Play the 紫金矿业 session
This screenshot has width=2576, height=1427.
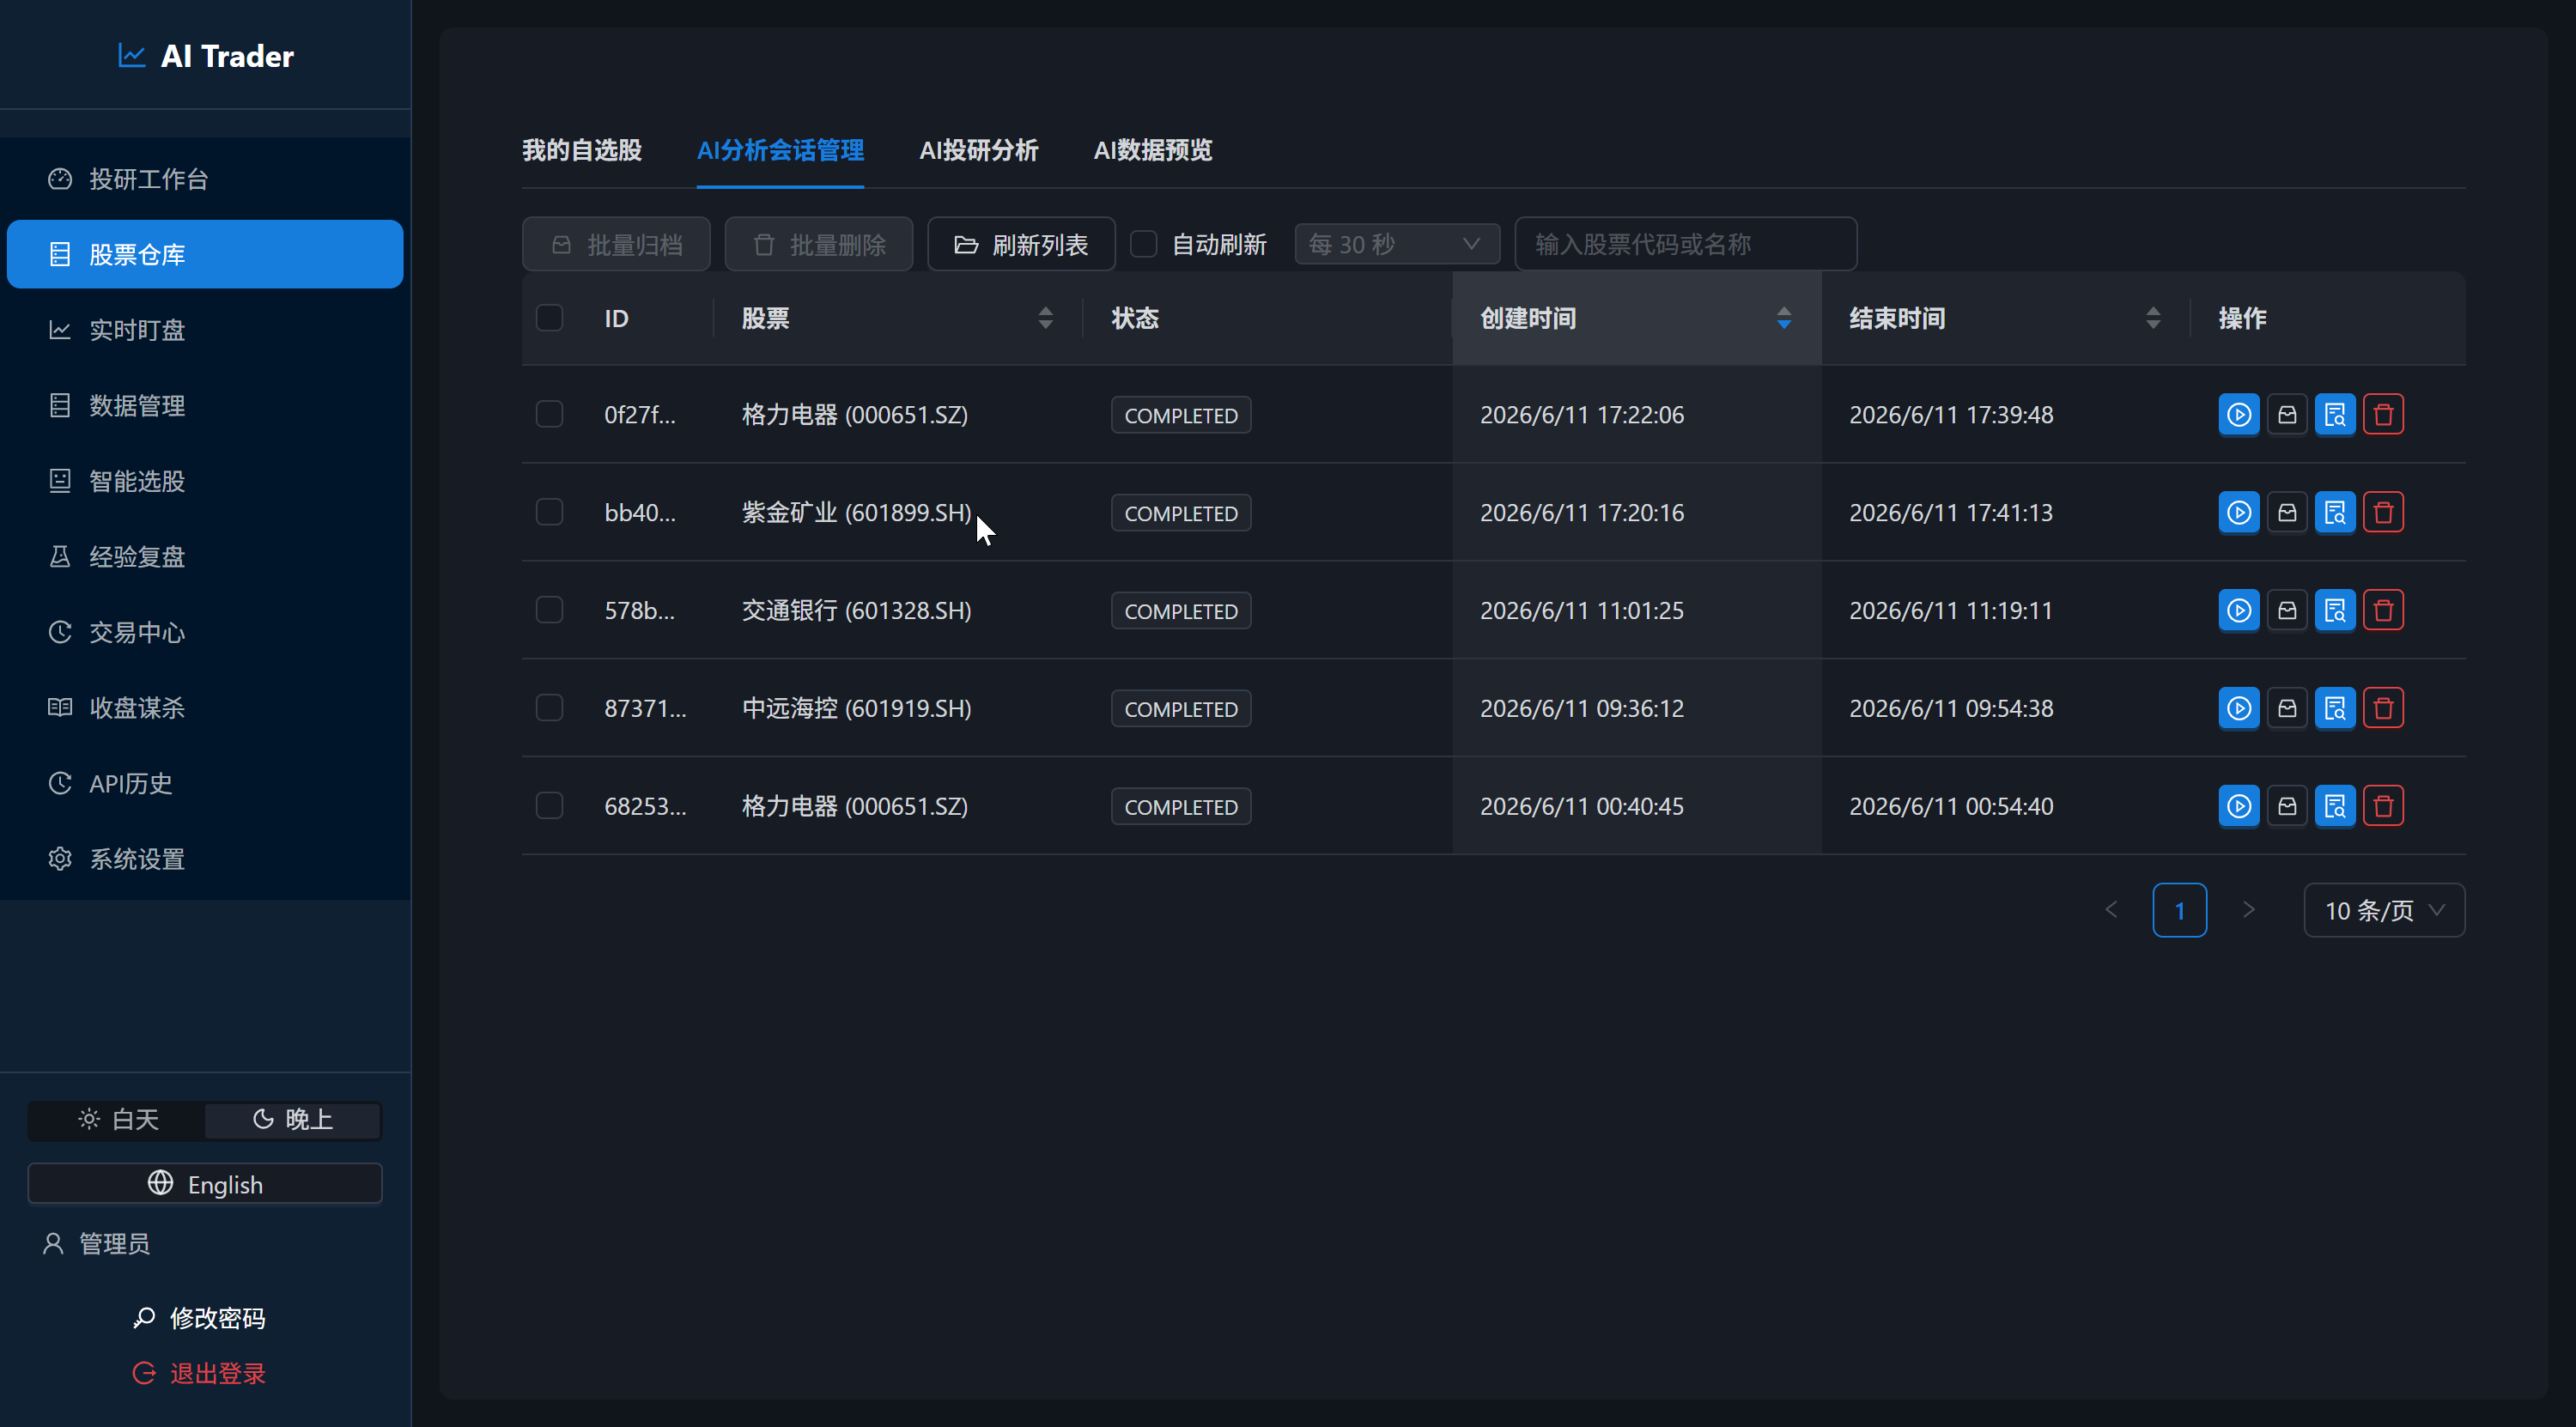tap(2238, 512)
